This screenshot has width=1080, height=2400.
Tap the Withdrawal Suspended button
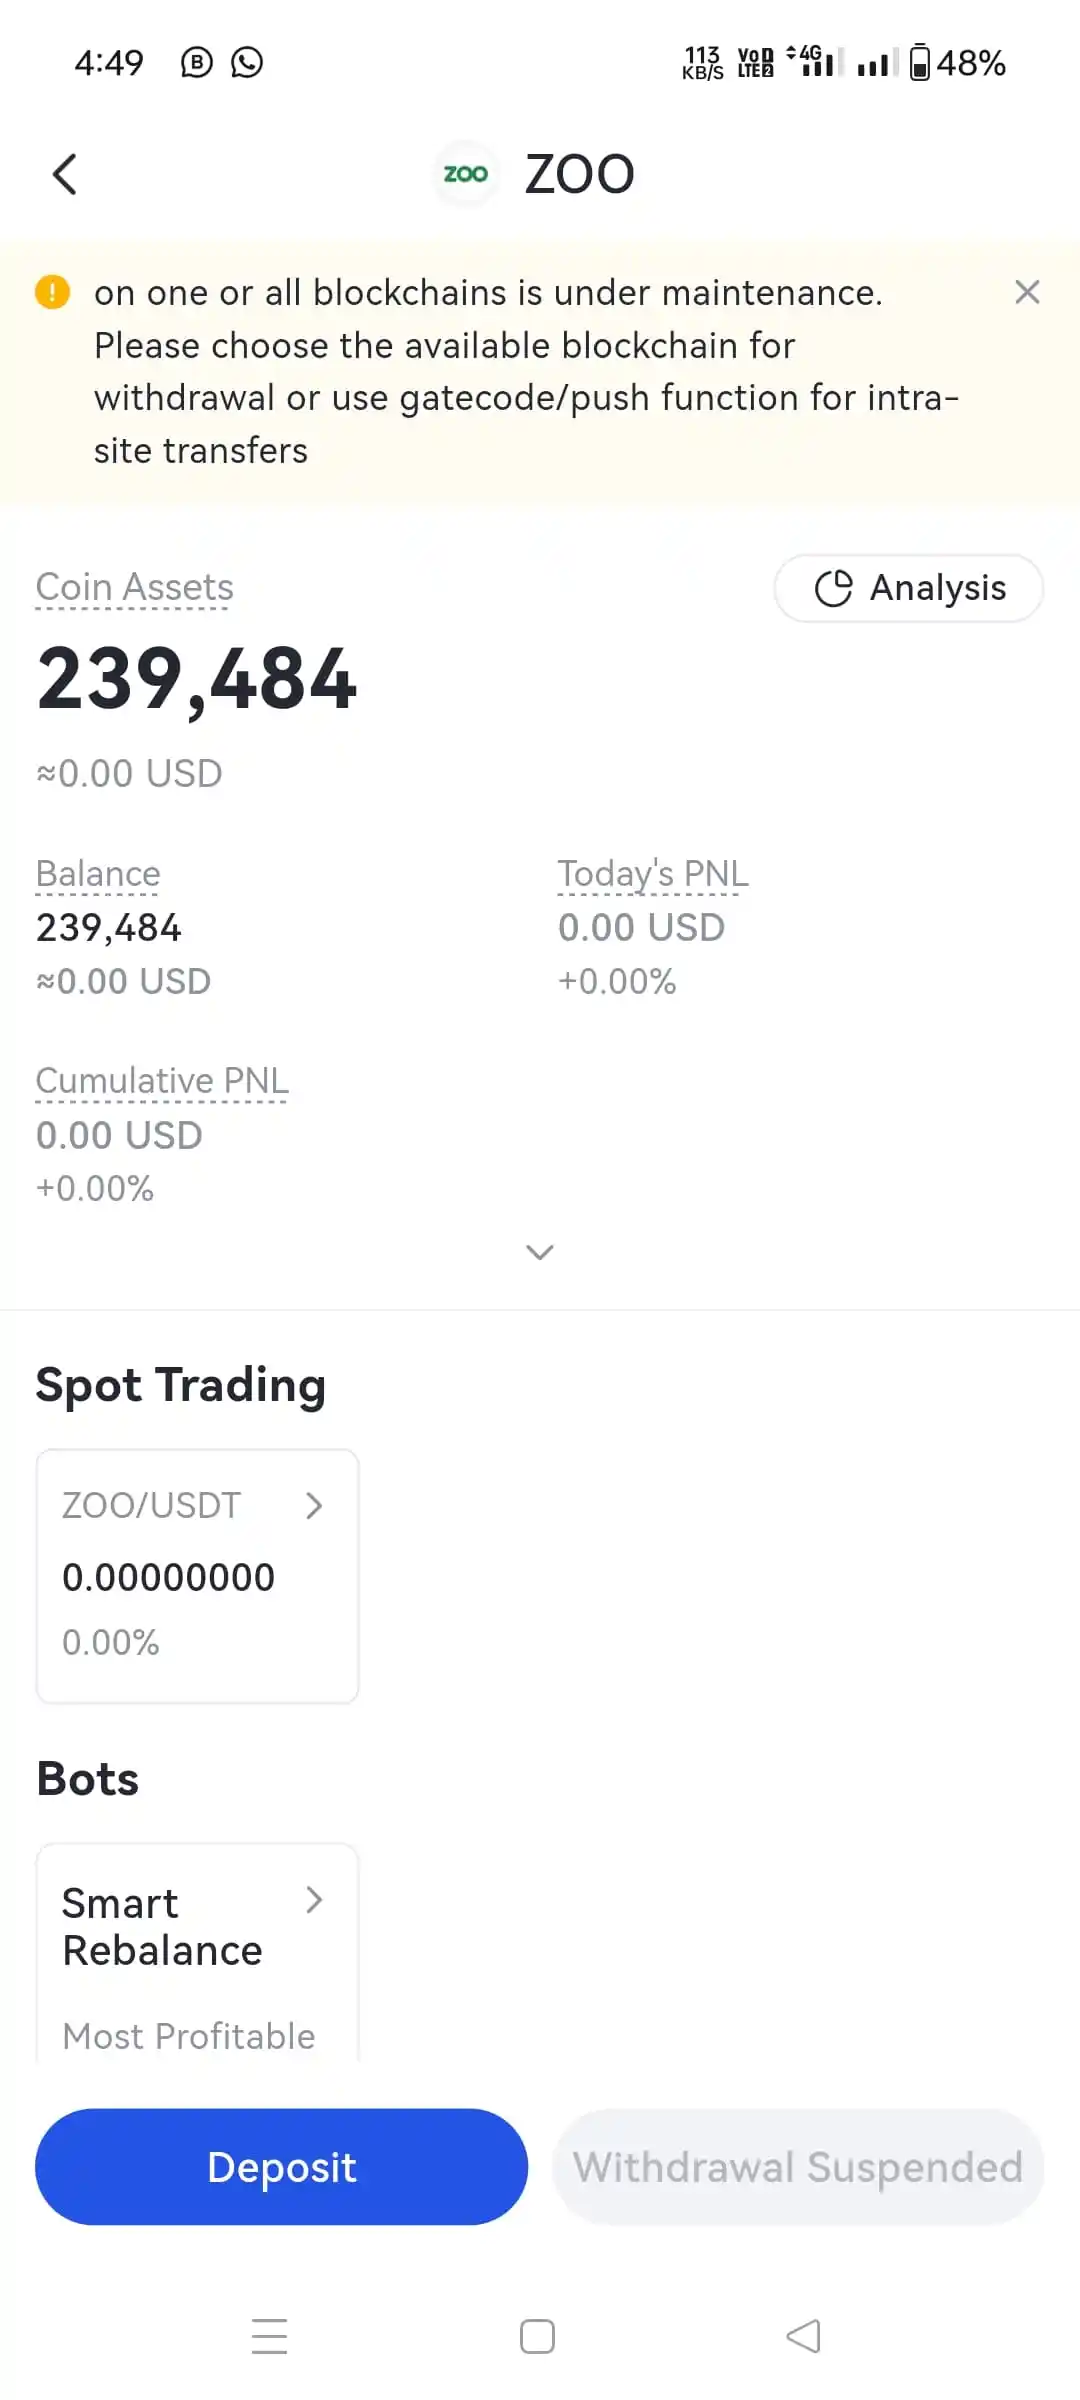tap(798, 2167)
